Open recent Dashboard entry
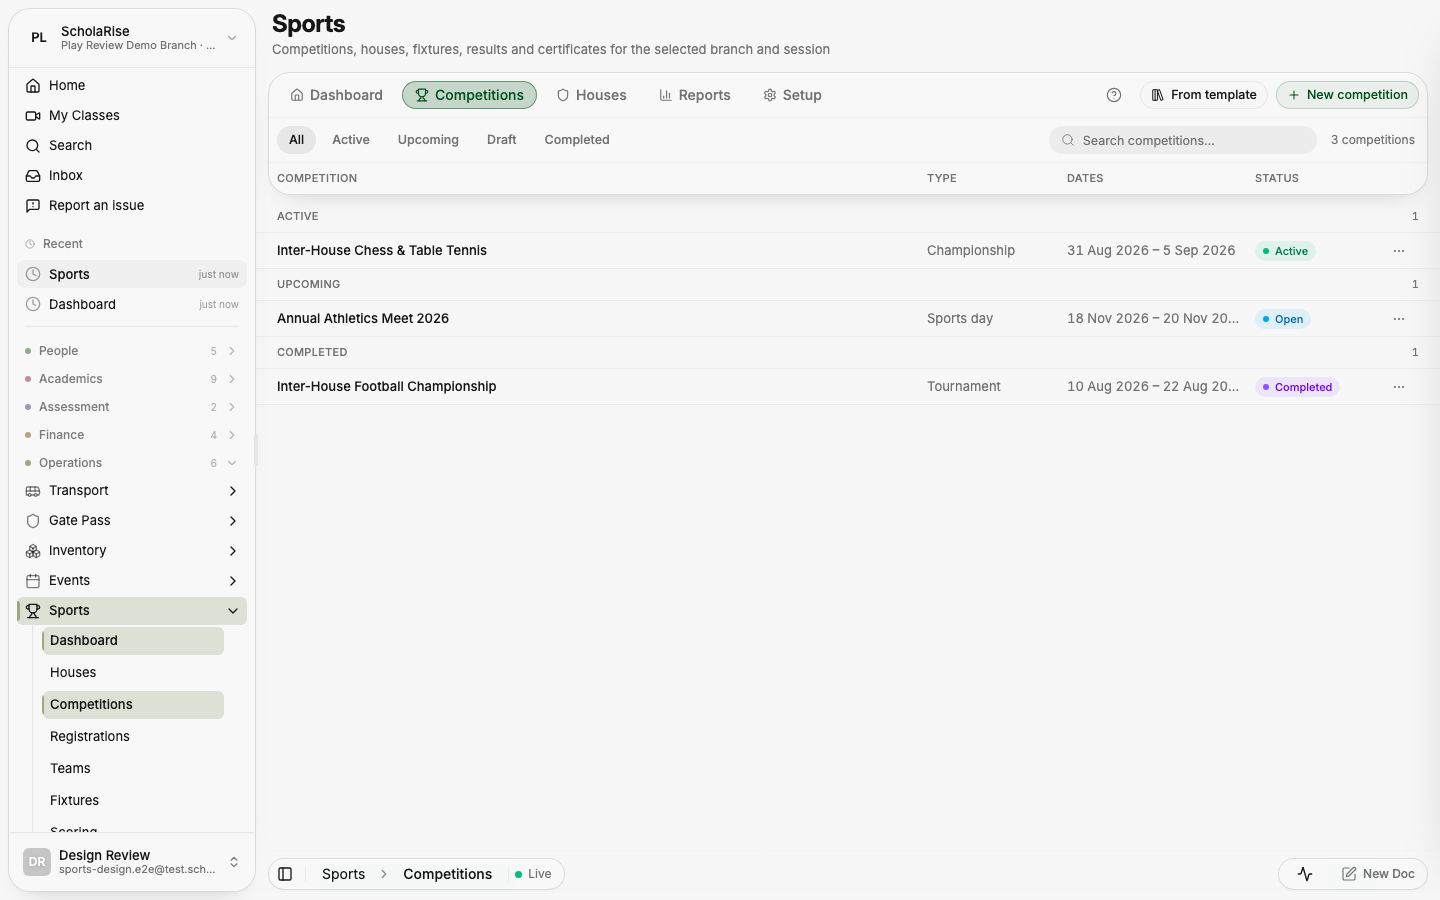1440x900 pixels. (132, 304)
